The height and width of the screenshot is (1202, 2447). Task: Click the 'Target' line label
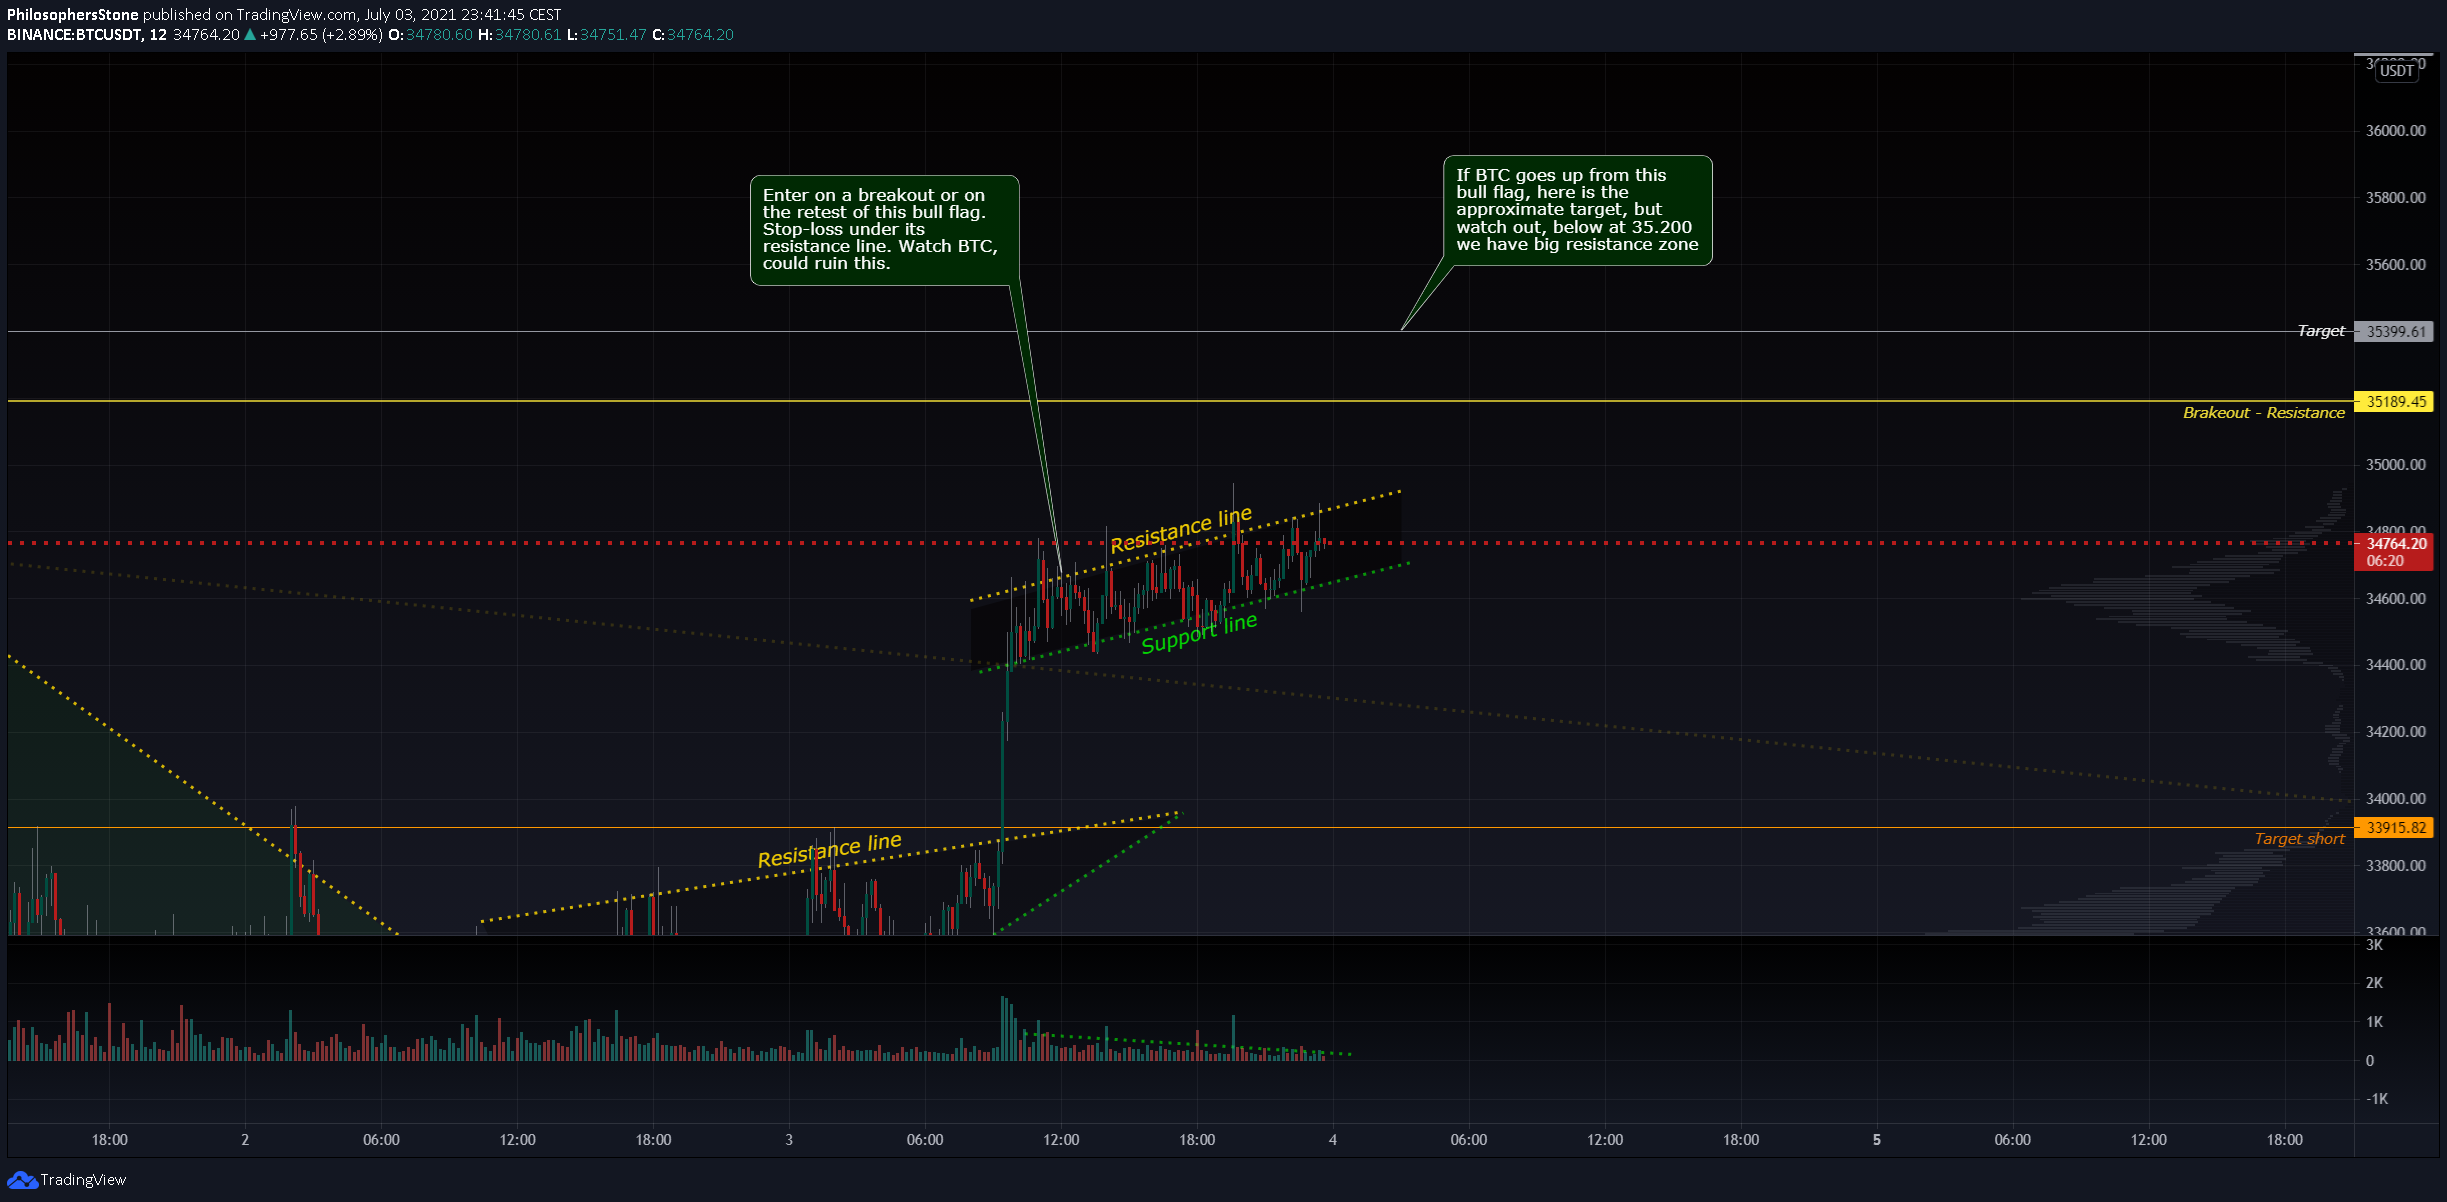(2320, 331)
